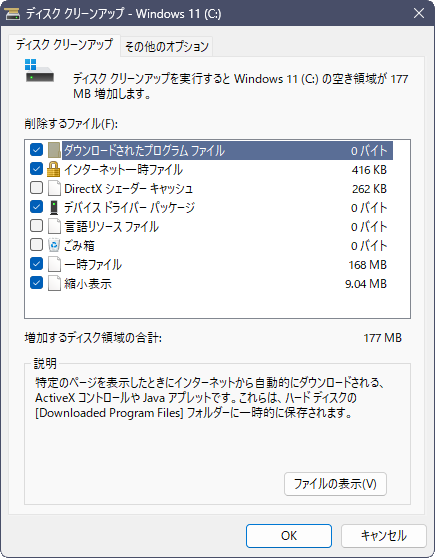
Task: Uncheck the 一時ファイル checkbox
Action: (x=36, y=264)
